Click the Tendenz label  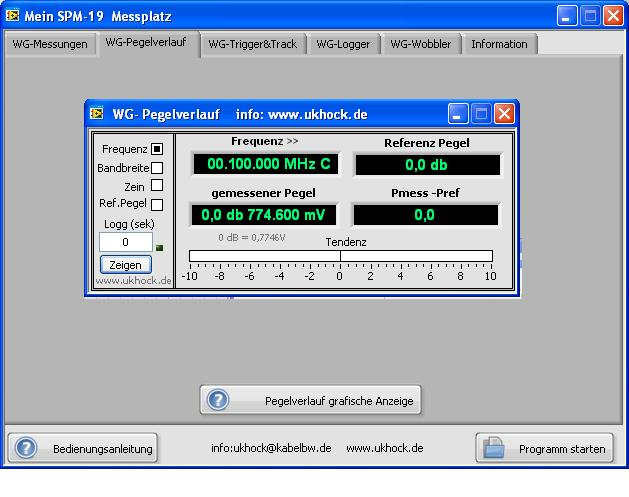coord(346,242)
